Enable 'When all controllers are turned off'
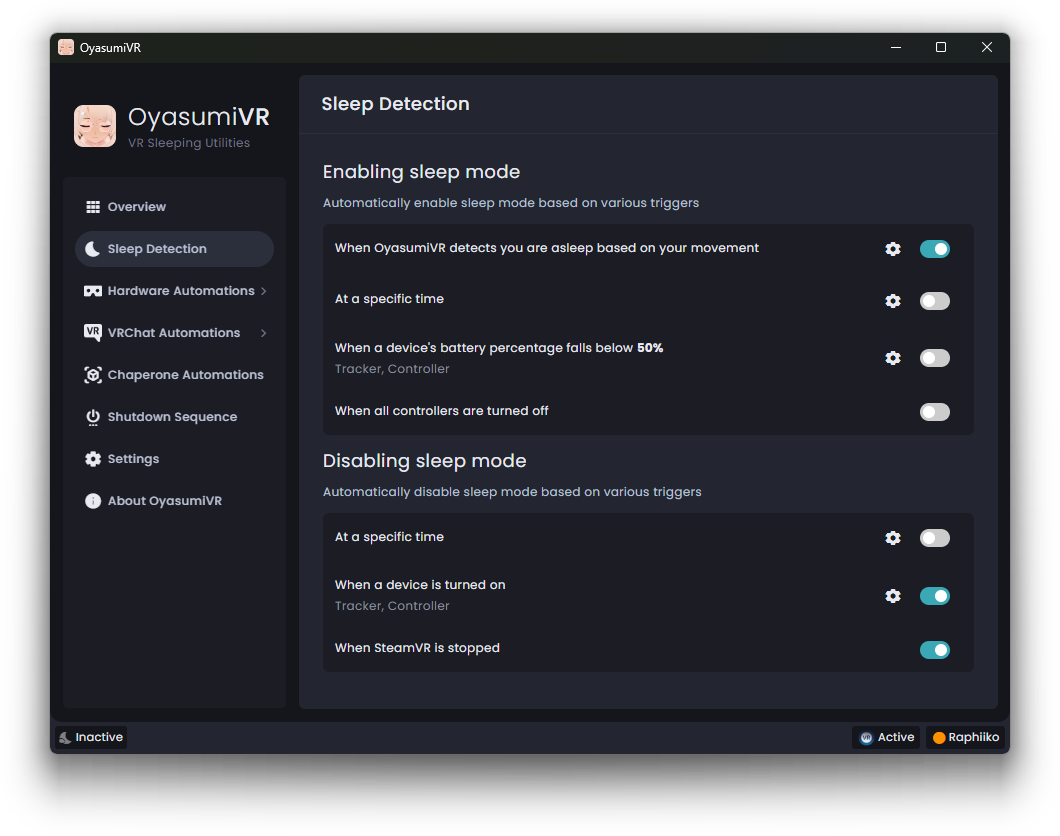The width and height of the screenshot is (1060, 836). click(x=935, y=412)
